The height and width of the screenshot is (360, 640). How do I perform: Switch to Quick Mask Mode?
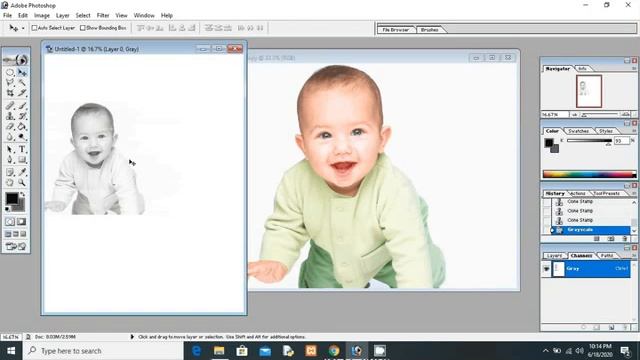pos(22,222)
